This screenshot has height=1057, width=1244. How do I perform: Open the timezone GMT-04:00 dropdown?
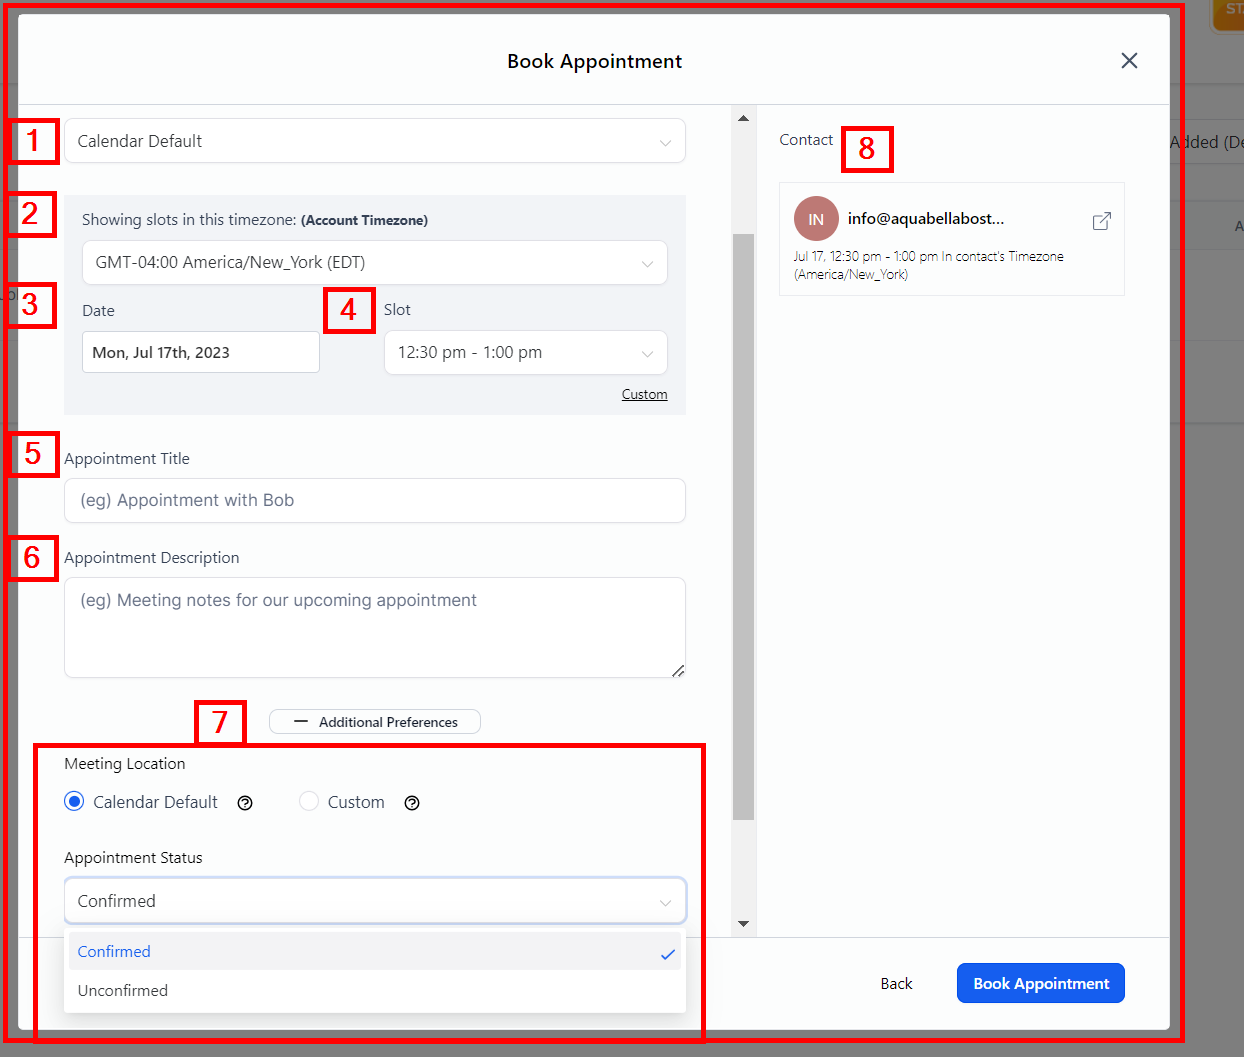click(375, 262)
